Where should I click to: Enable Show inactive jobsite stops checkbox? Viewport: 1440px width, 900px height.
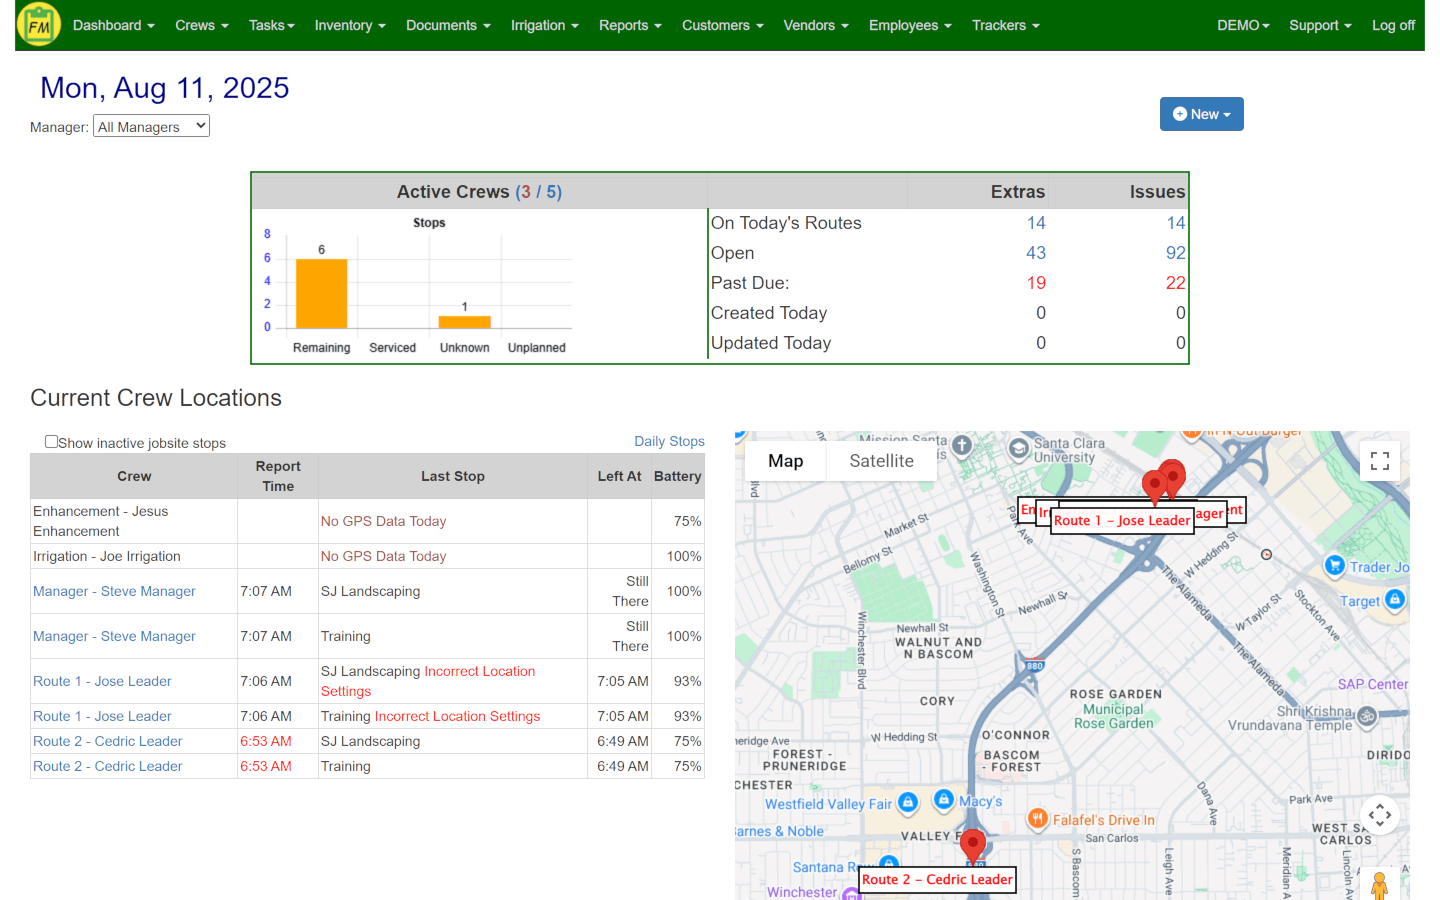pos(51,441)
